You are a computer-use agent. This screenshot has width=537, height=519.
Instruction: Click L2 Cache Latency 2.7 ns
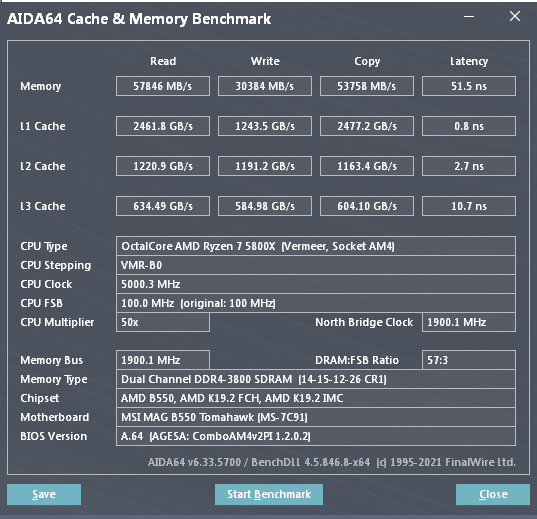[x=469, y=166]
